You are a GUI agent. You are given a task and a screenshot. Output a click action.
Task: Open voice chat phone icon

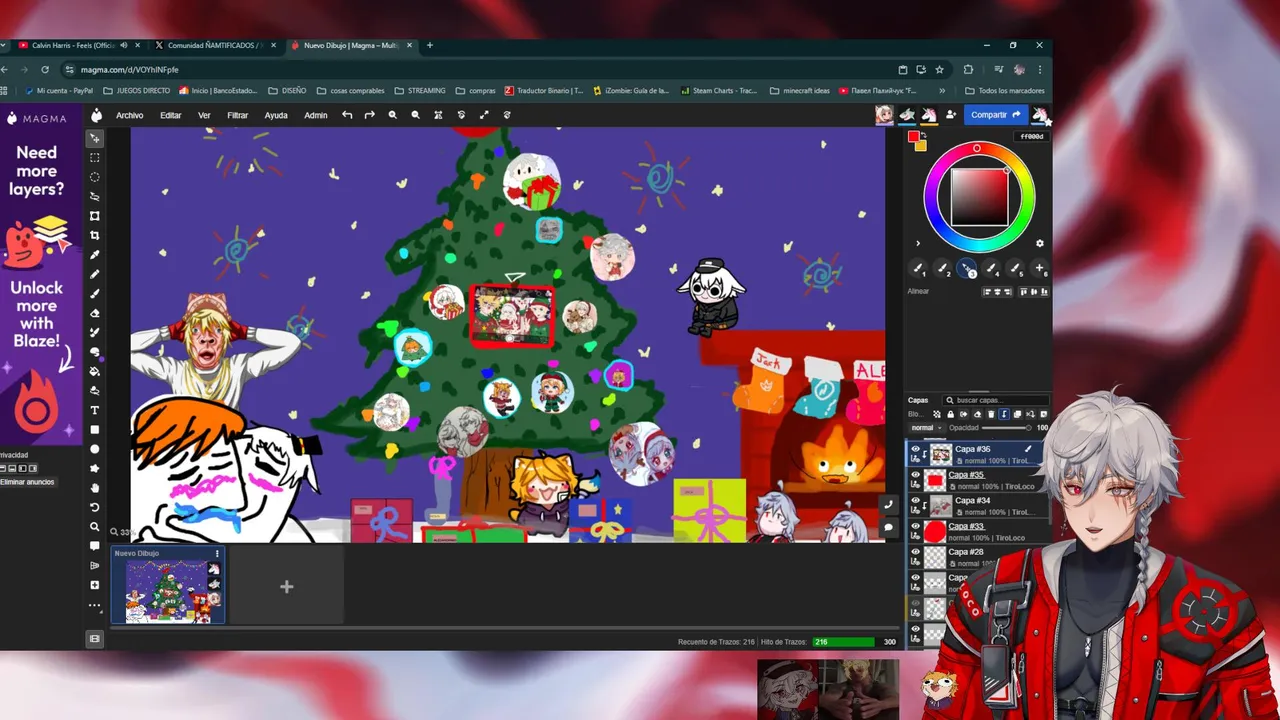click(888, 506)
